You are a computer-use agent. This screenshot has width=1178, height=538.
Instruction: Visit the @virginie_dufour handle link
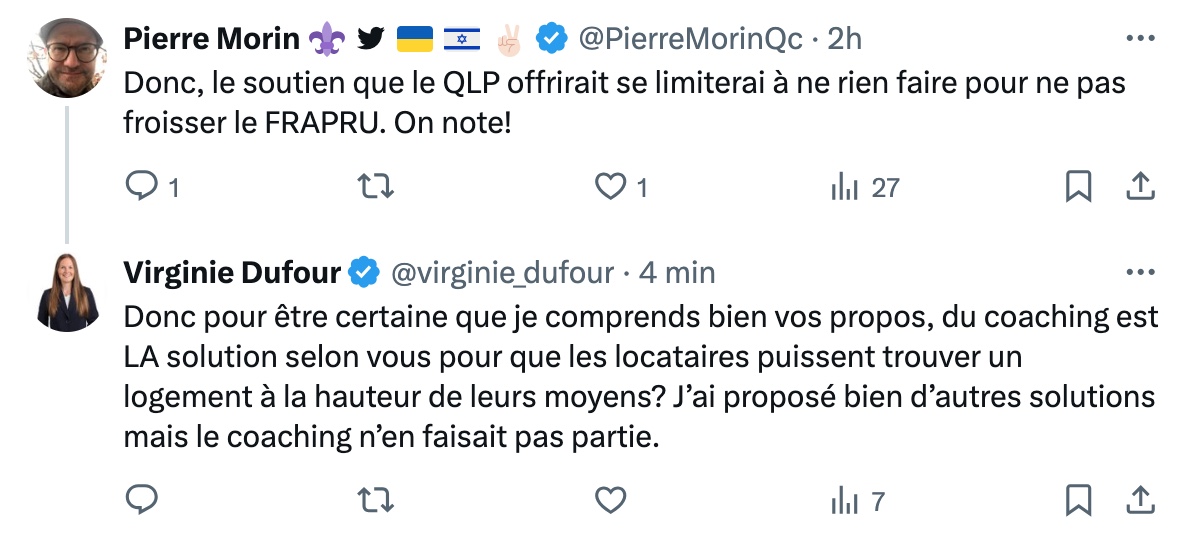tap(503, 273)
